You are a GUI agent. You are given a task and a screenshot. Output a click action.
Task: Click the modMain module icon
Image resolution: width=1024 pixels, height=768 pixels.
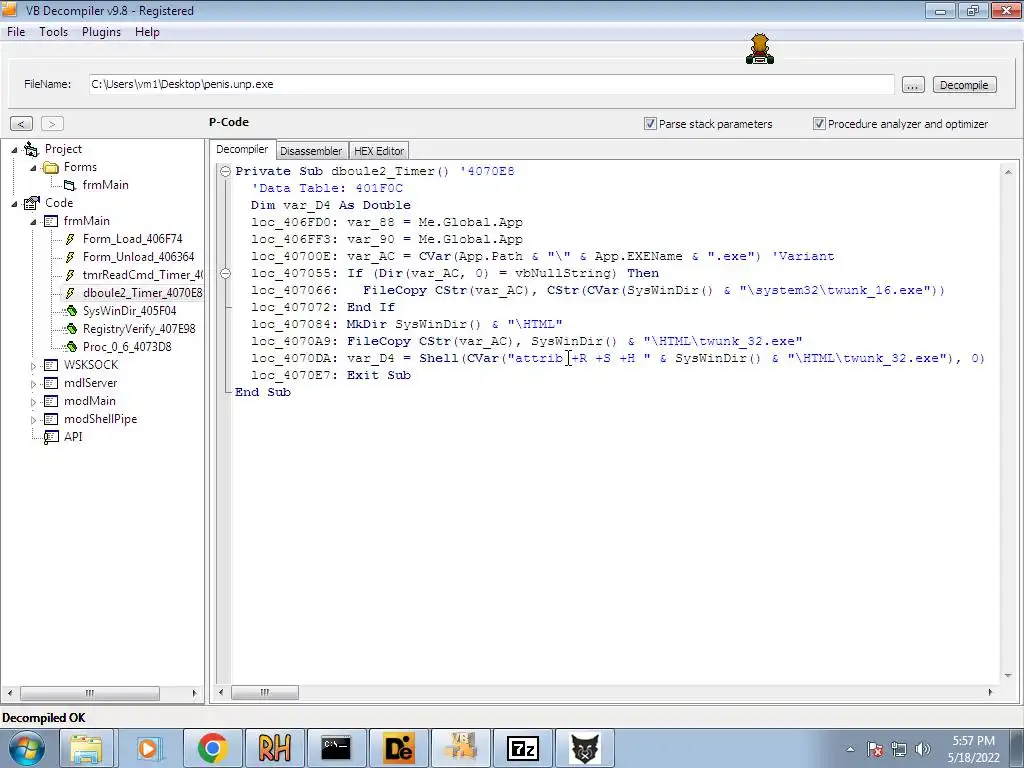[51, 401]
